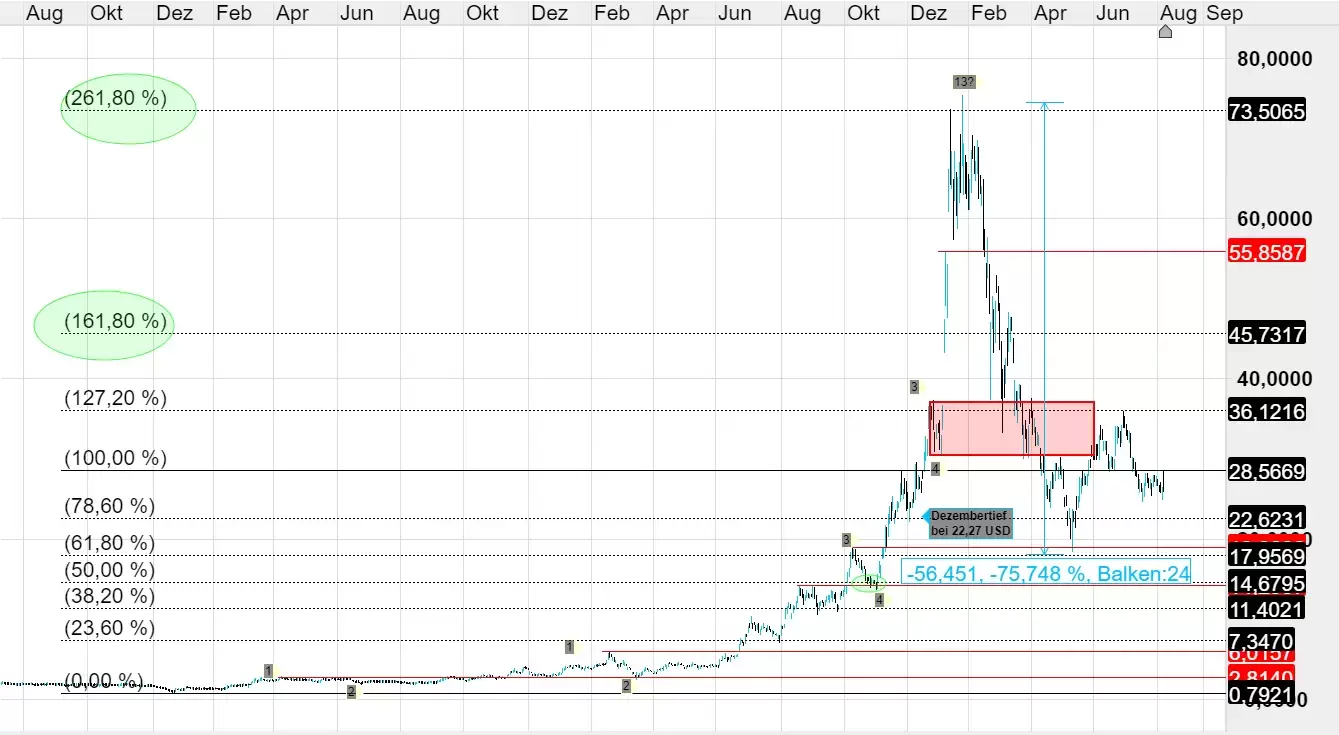Click the 7,3470 price tag
1339x735 pixels.
[x=1262, y=640]
